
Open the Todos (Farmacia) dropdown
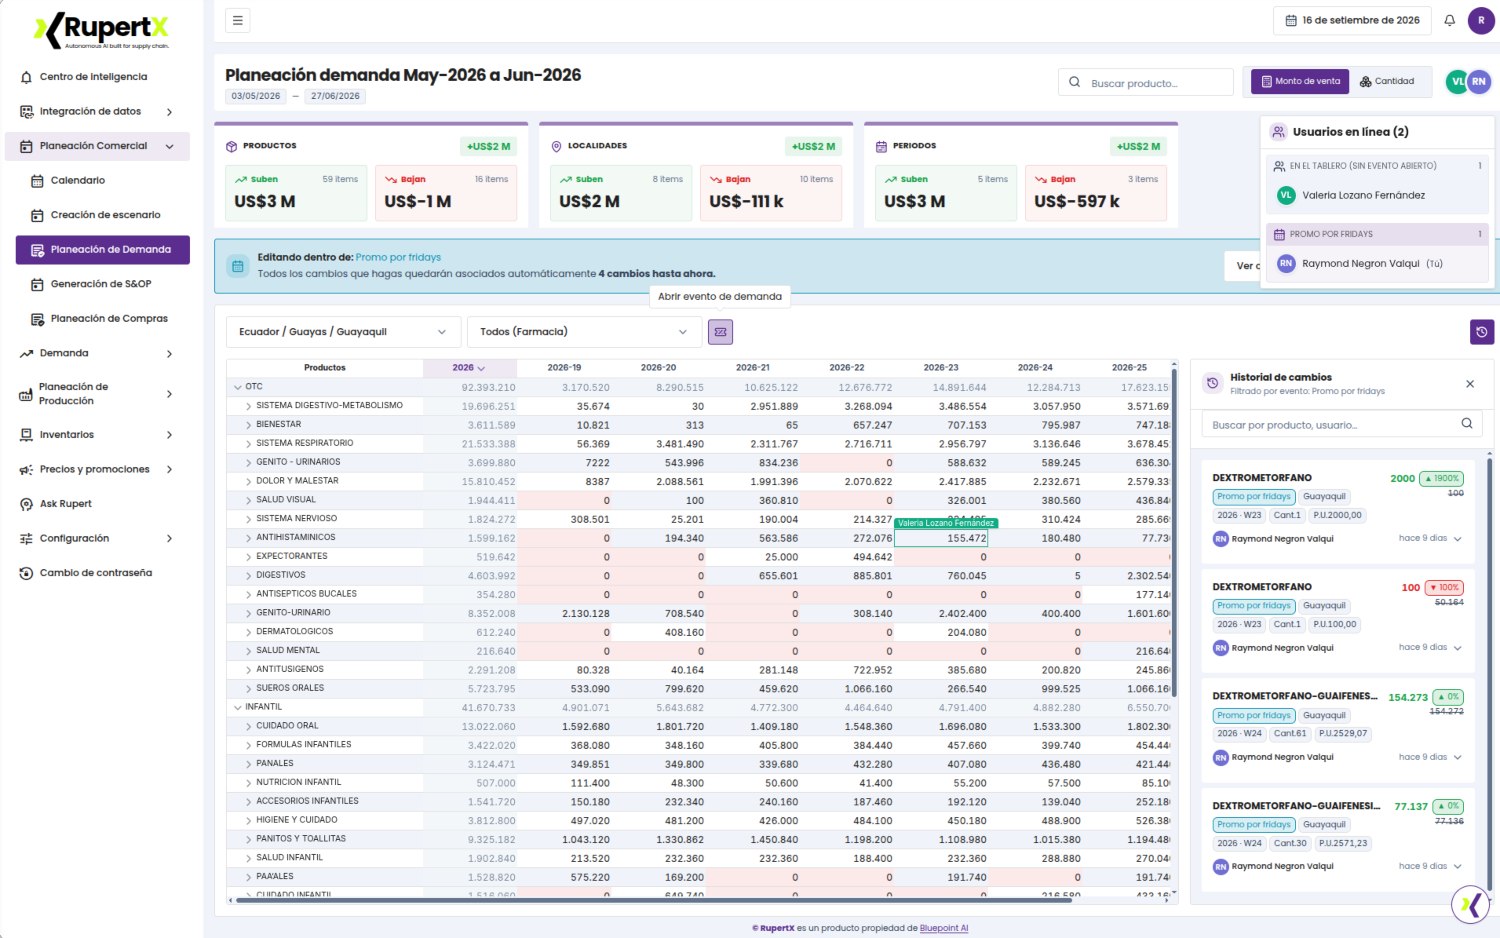pos(583,332)
